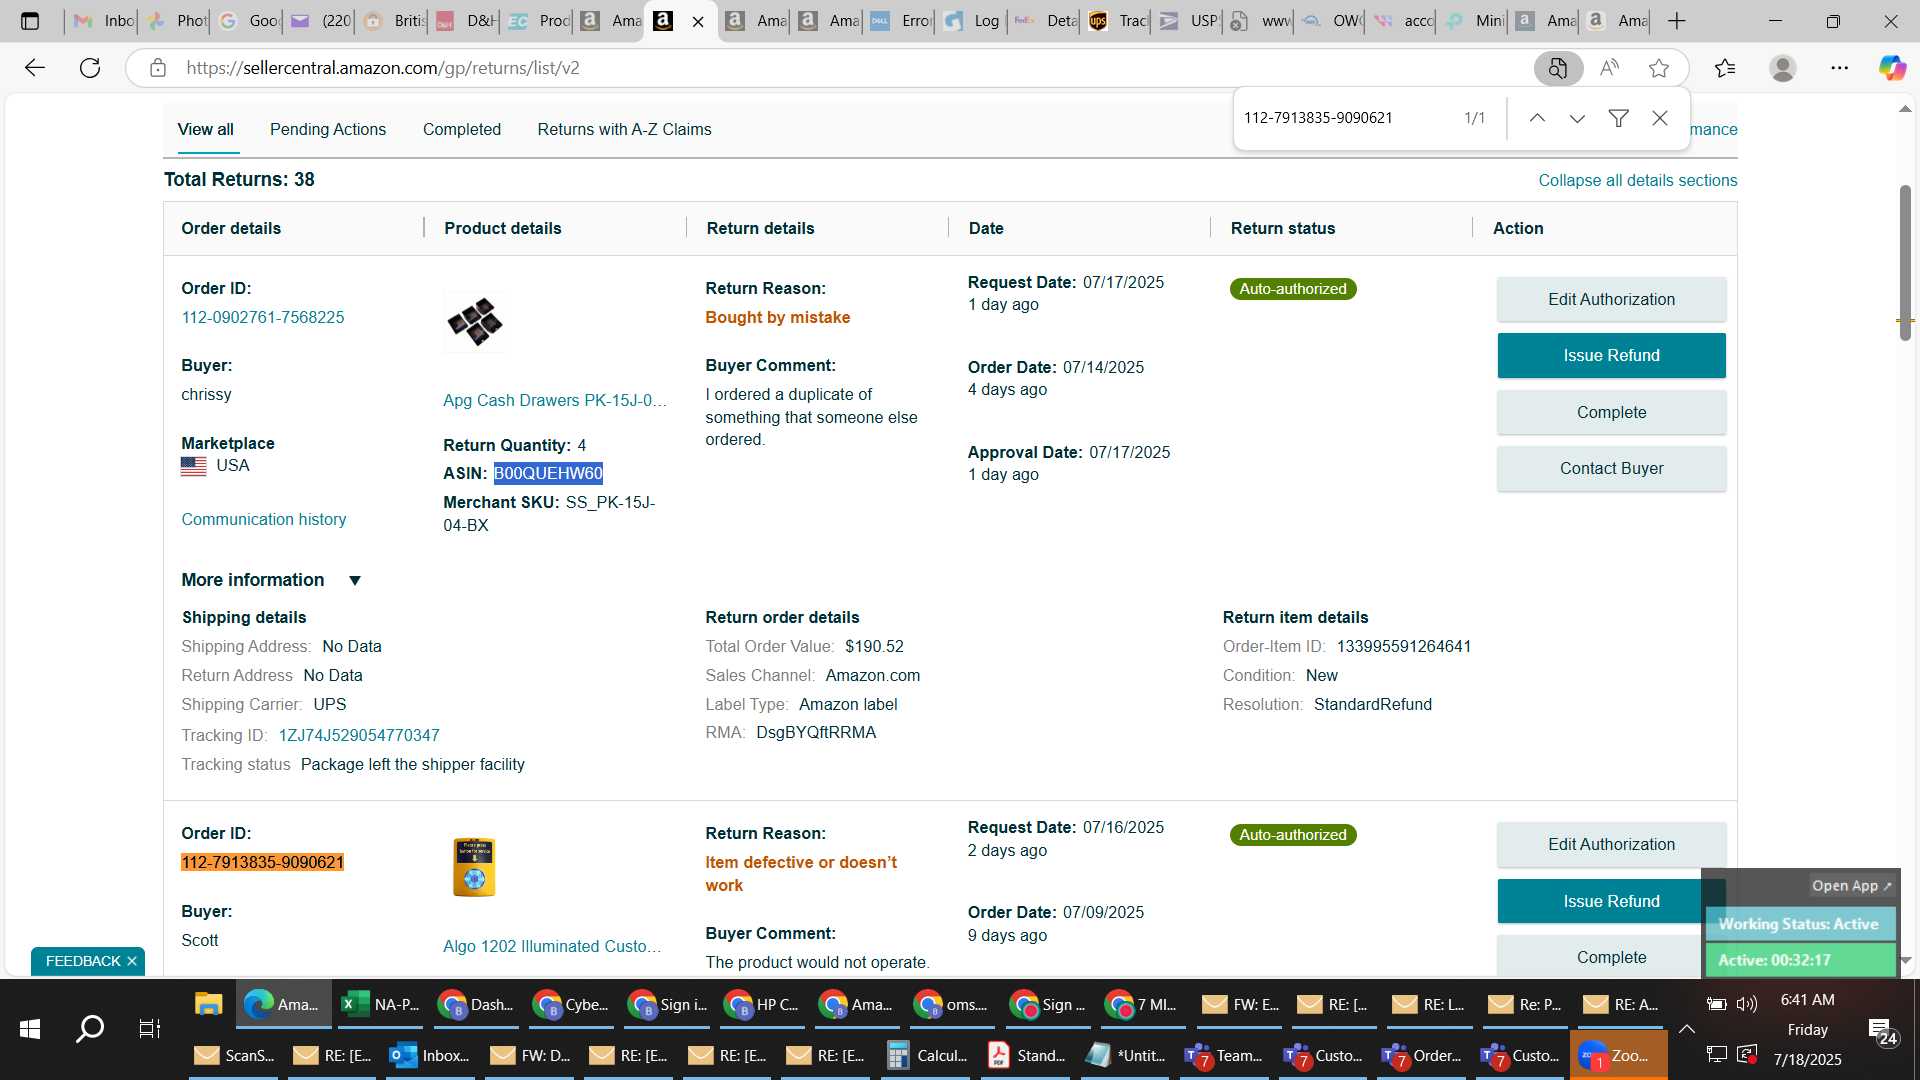Select the UPS Tracking browser tab

coord(1117,21)
